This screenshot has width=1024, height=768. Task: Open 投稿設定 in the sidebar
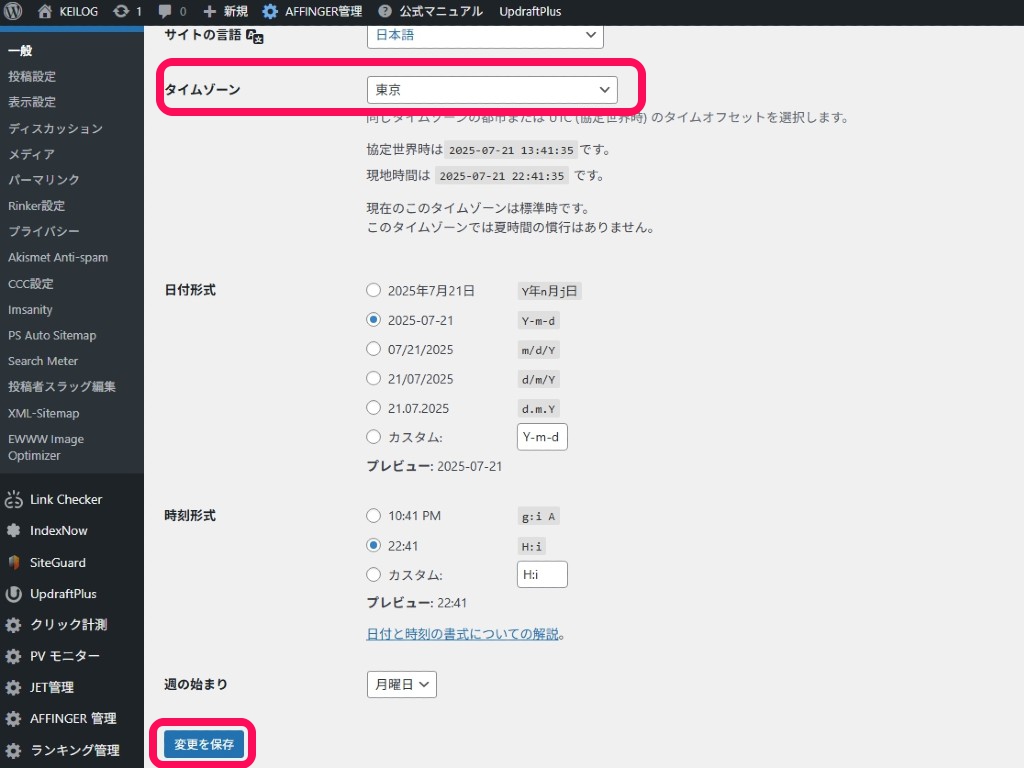[32, 76]
